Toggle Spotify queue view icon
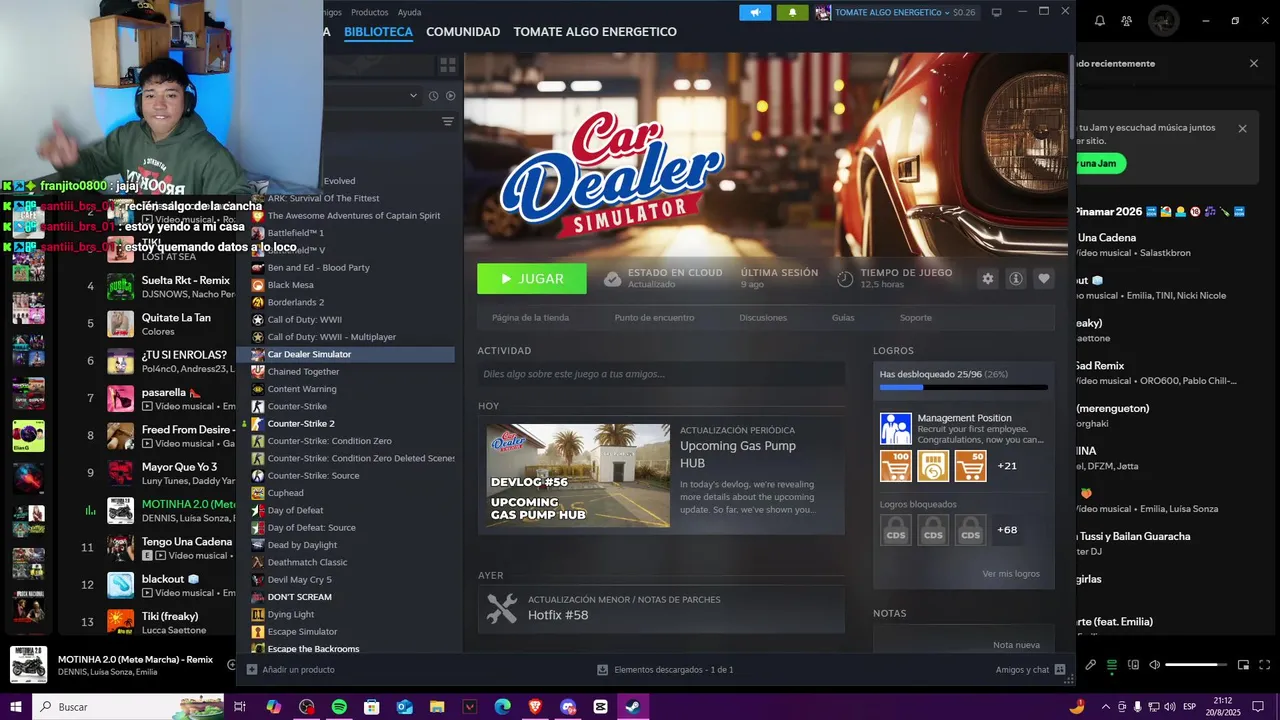 (1111, 665)
